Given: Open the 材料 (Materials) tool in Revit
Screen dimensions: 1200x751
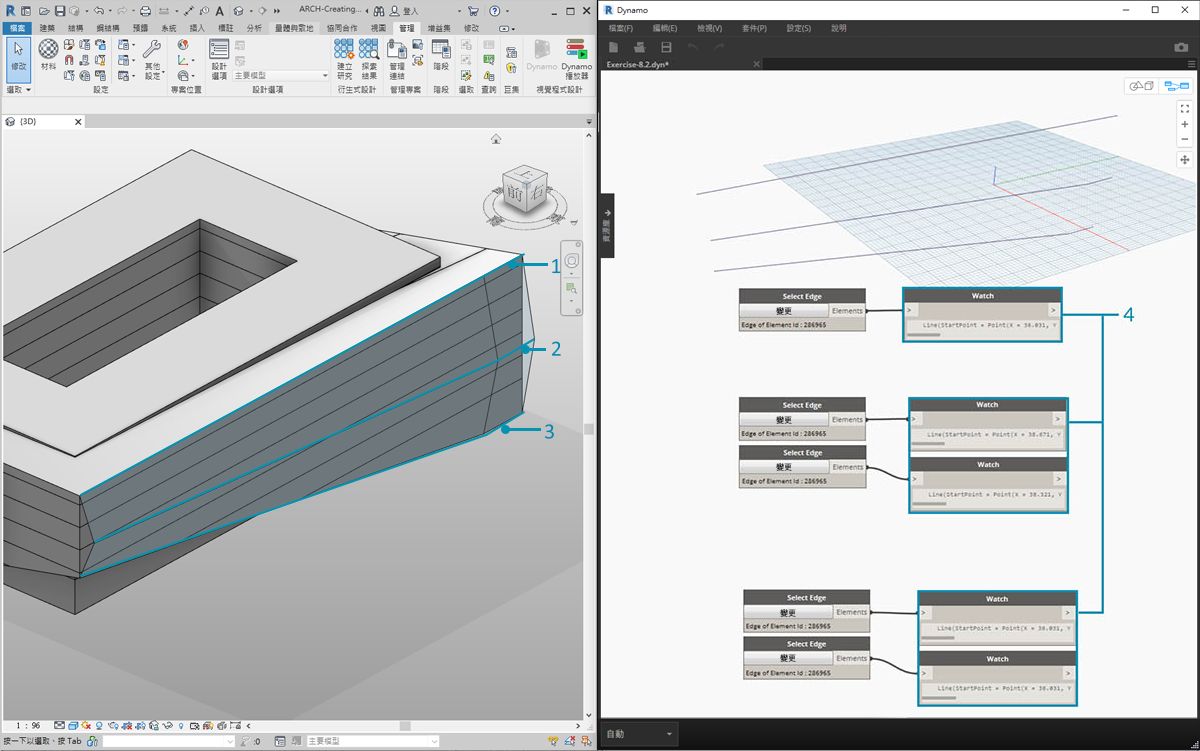Looking at the screenshot, I should 48,56.
